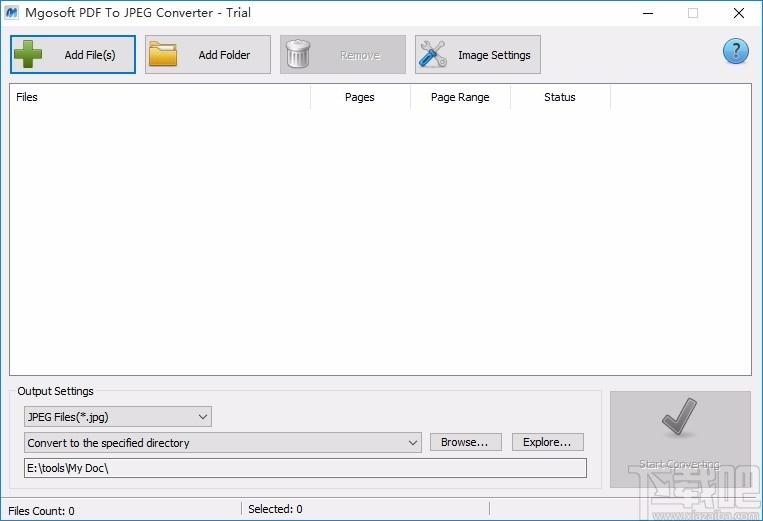The height and width of the screenshot is (521, 763).
Task: Click the Selected: 0 status text
Action: point(275,509)
